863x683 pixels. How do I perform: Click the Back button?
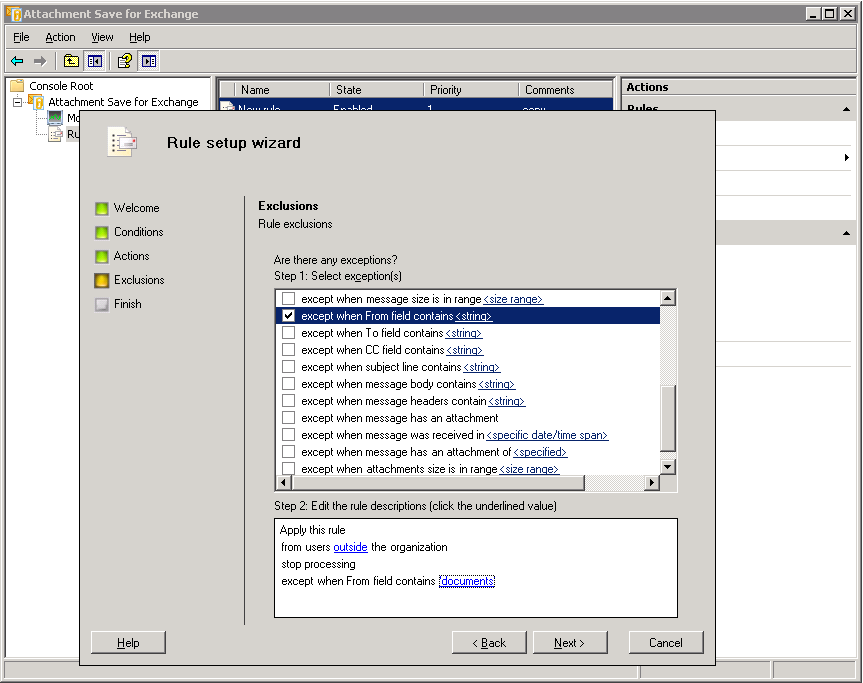coord(489,642)
